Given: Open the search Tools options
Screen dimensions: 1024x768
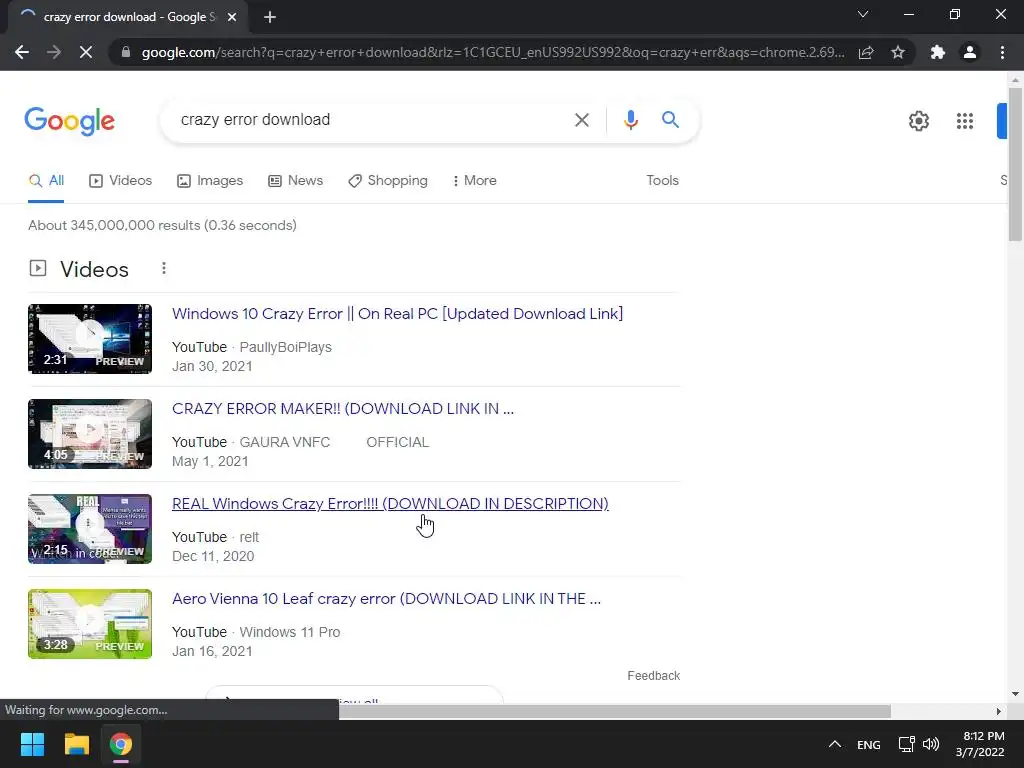Looking at the screenshot, I should [662, 181].
